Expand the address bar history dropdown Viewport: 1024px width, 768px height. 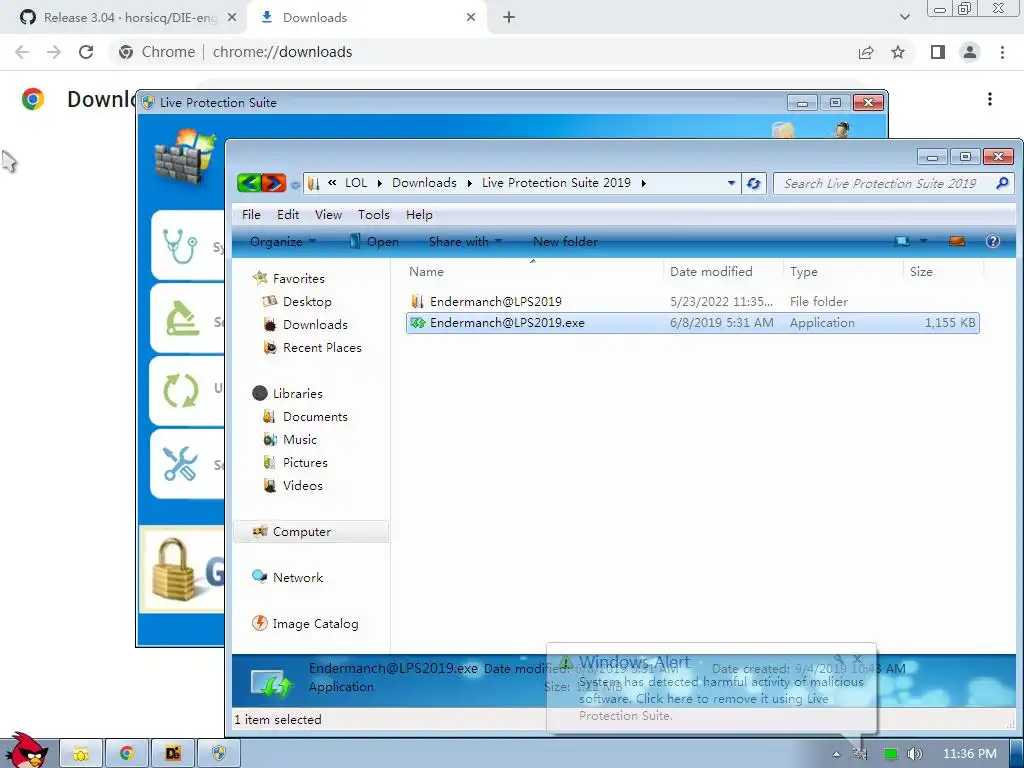[x=731, y=184]
